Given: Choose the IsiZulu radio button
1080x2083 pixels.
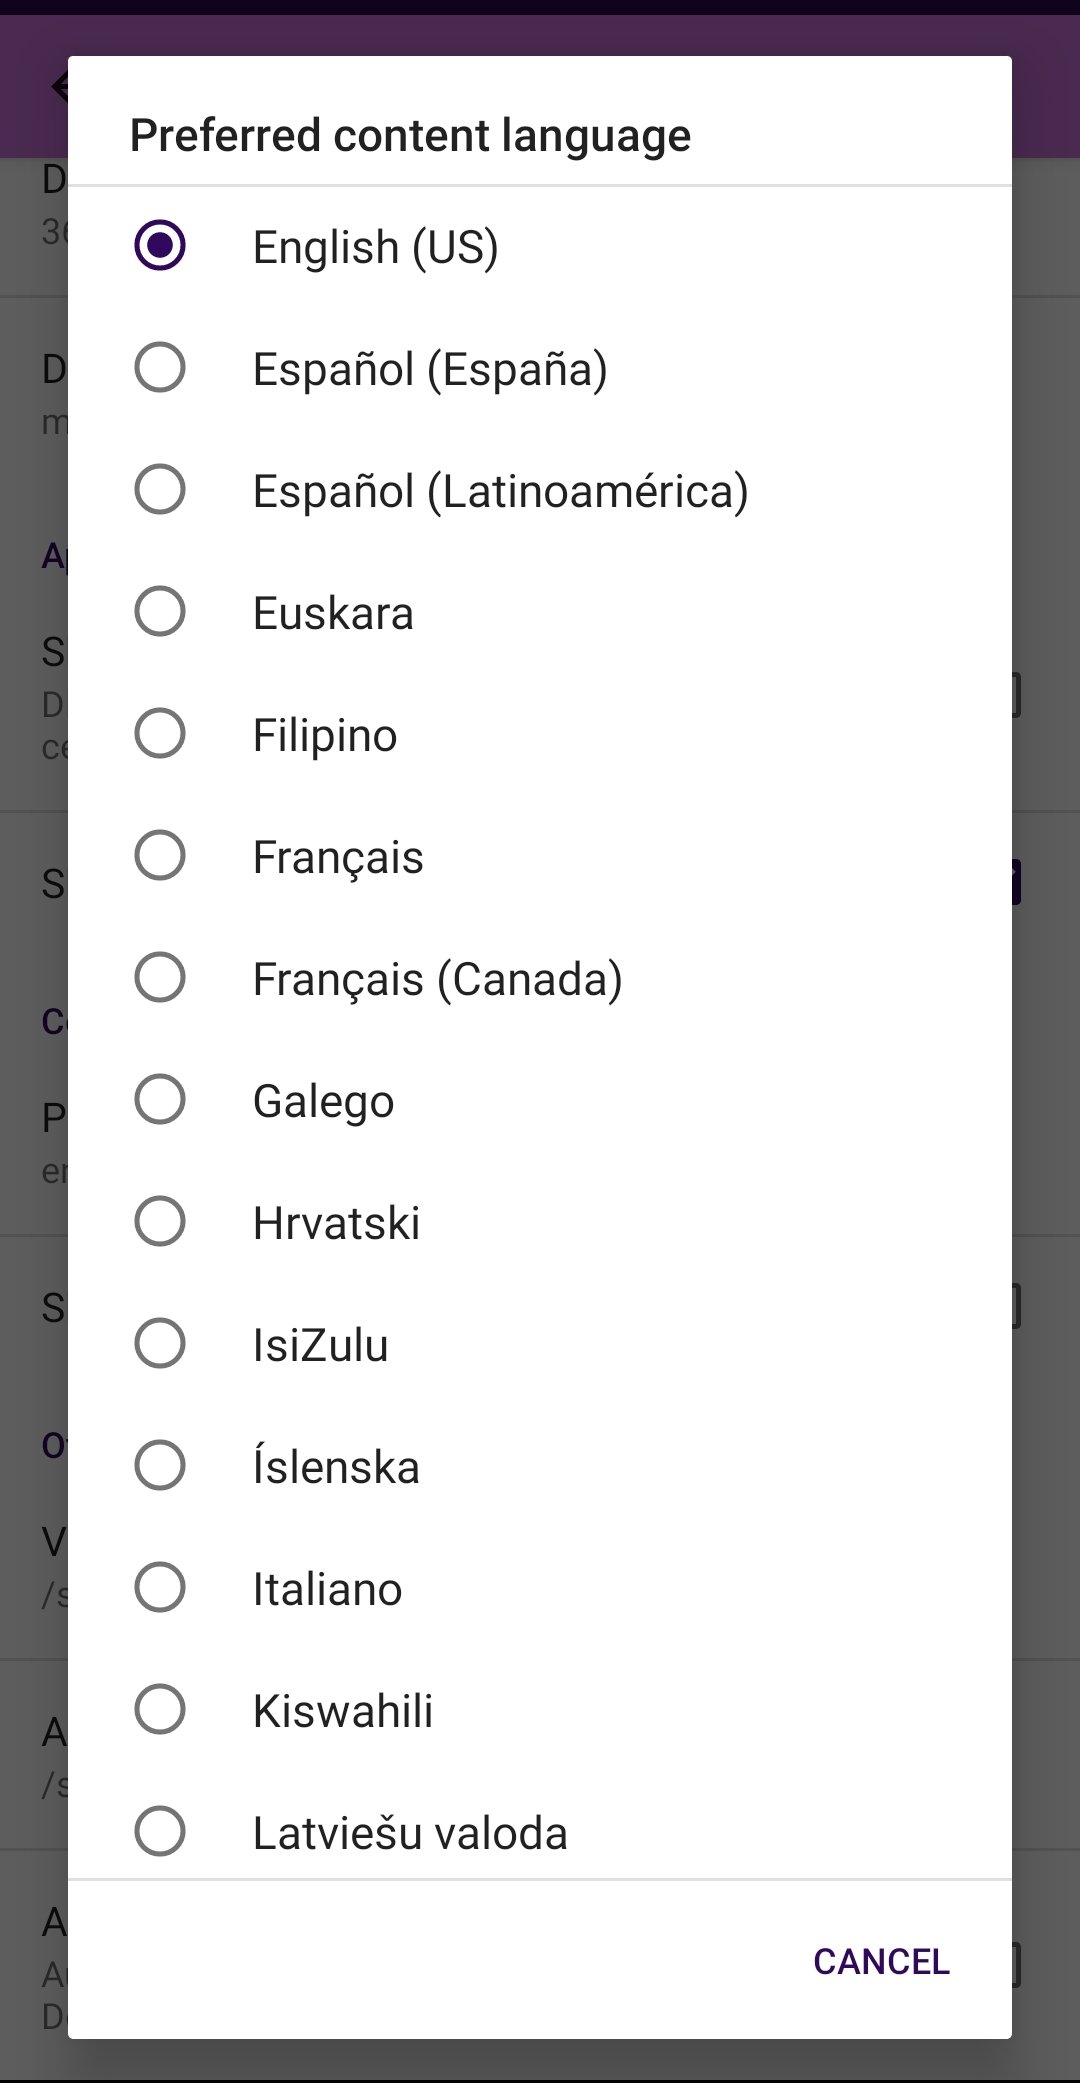Looking at the screenshot, I should [160, 1344].
